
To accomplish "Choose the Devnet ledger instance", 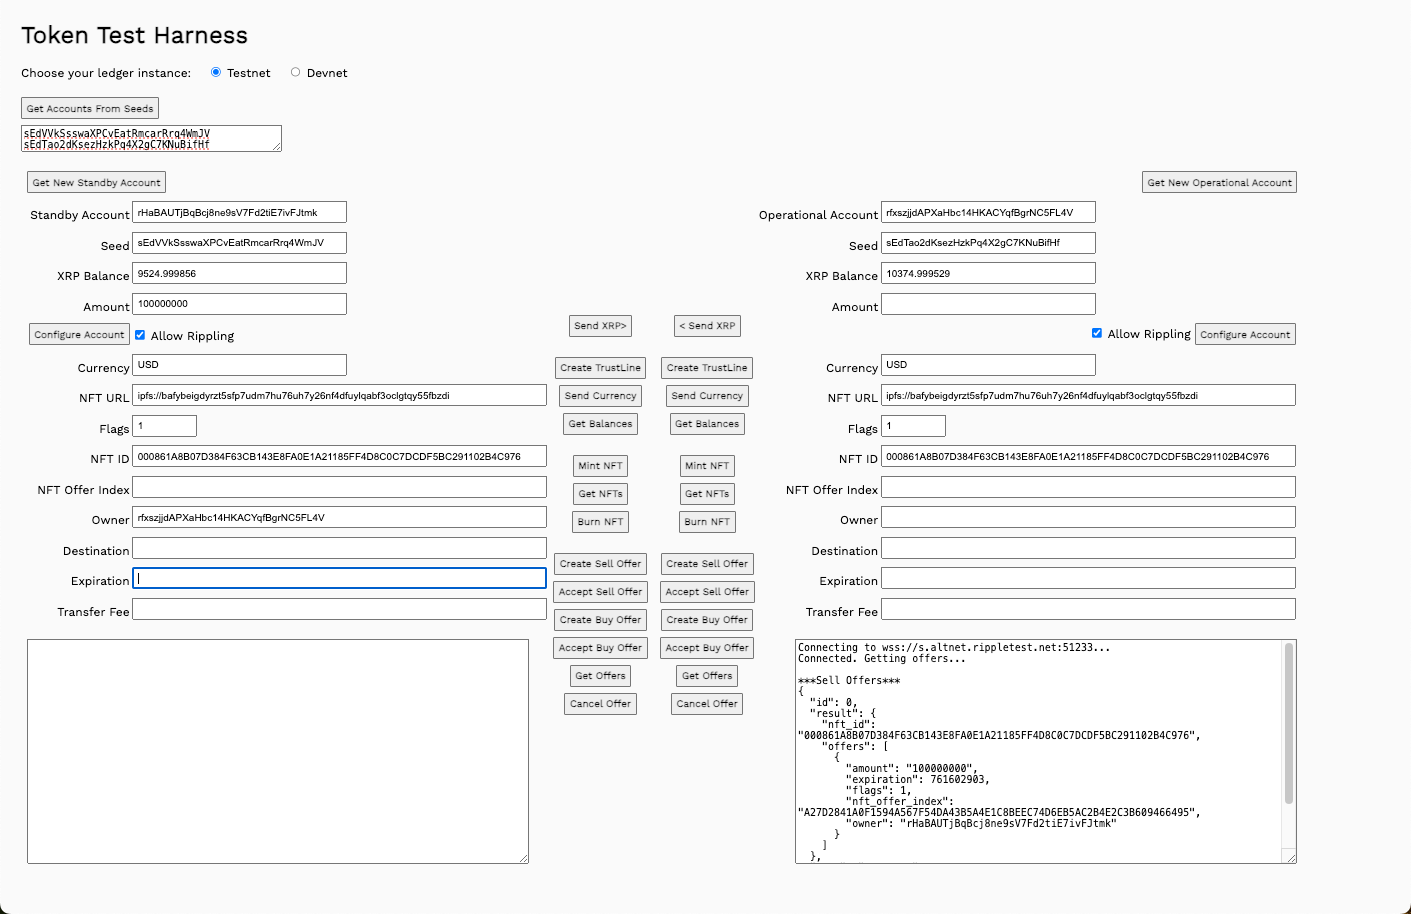I will click(x=295, y=72).
